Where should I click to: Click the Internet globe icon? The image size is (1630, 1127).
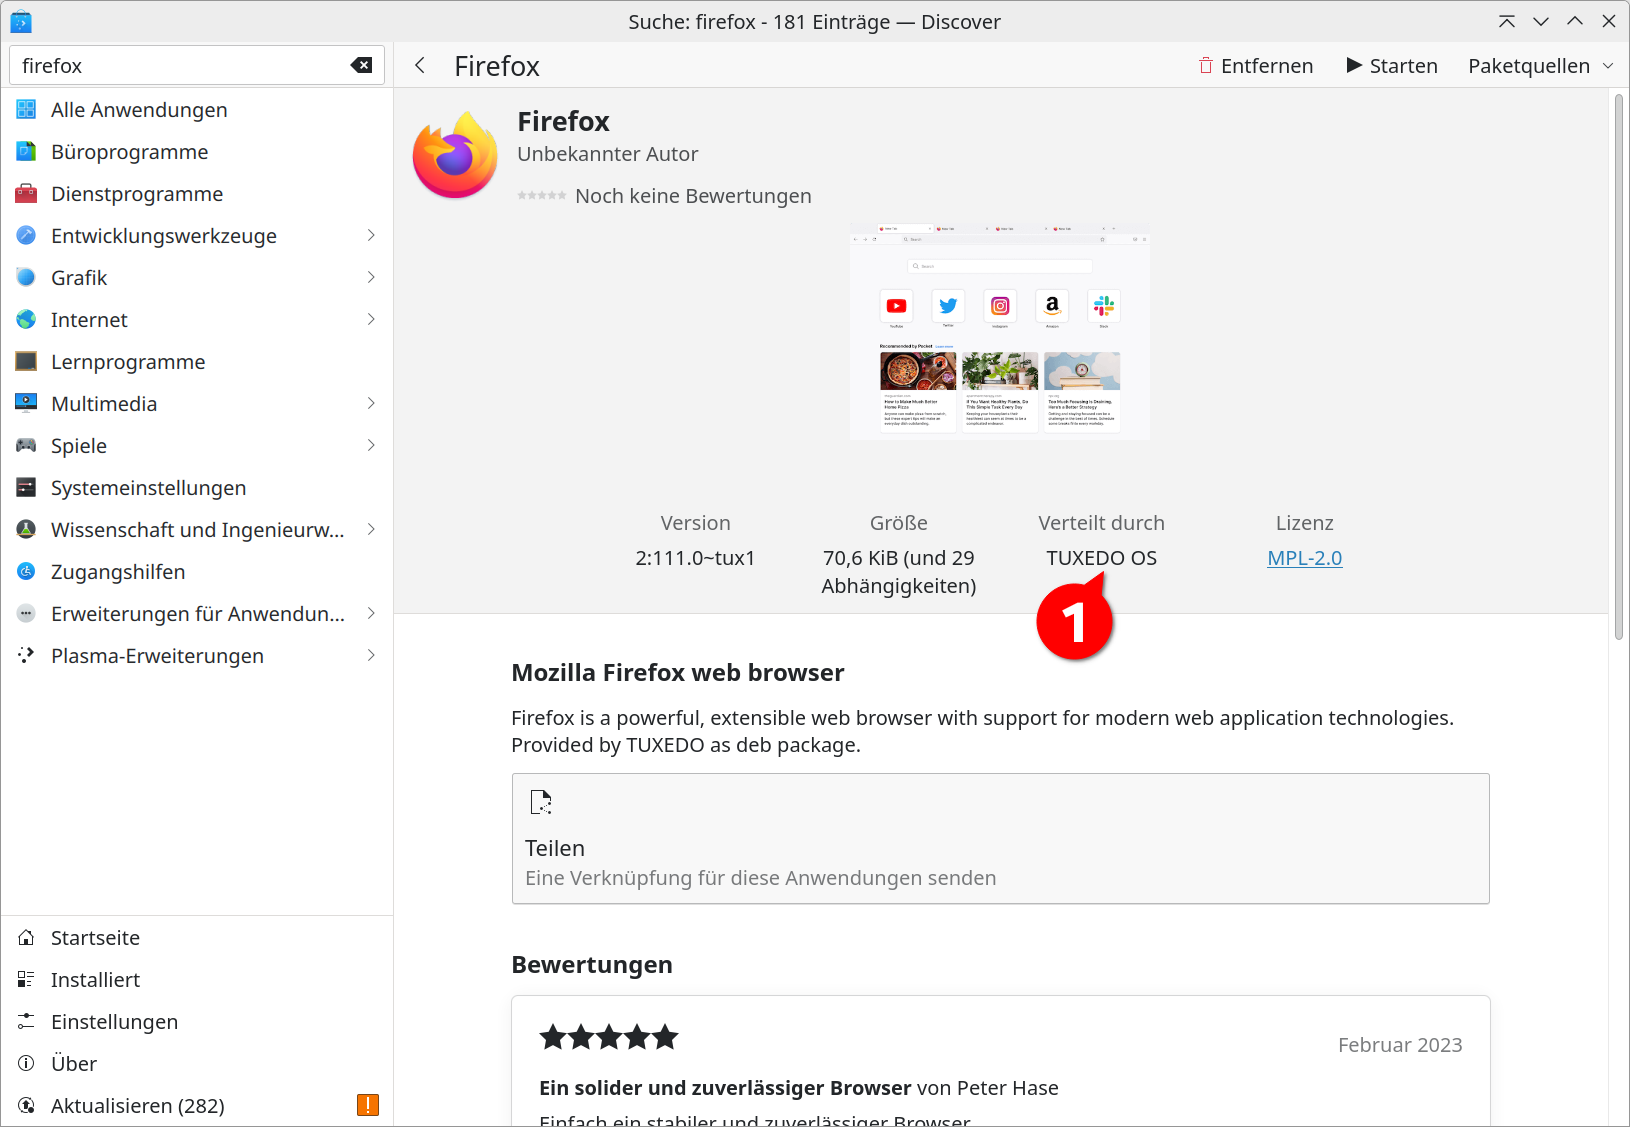[x=26, y=320]
